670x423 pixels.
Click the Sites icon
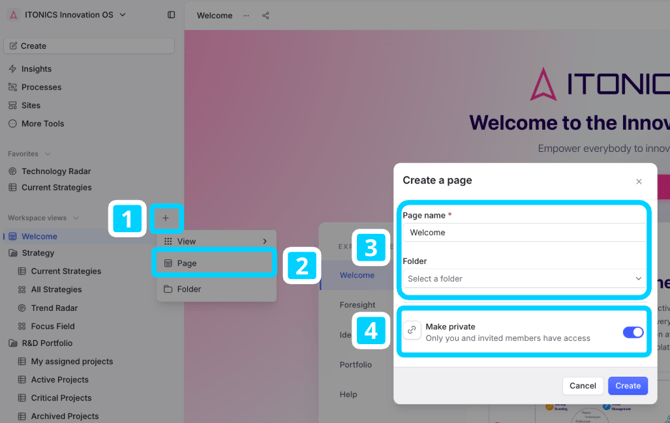12,106
